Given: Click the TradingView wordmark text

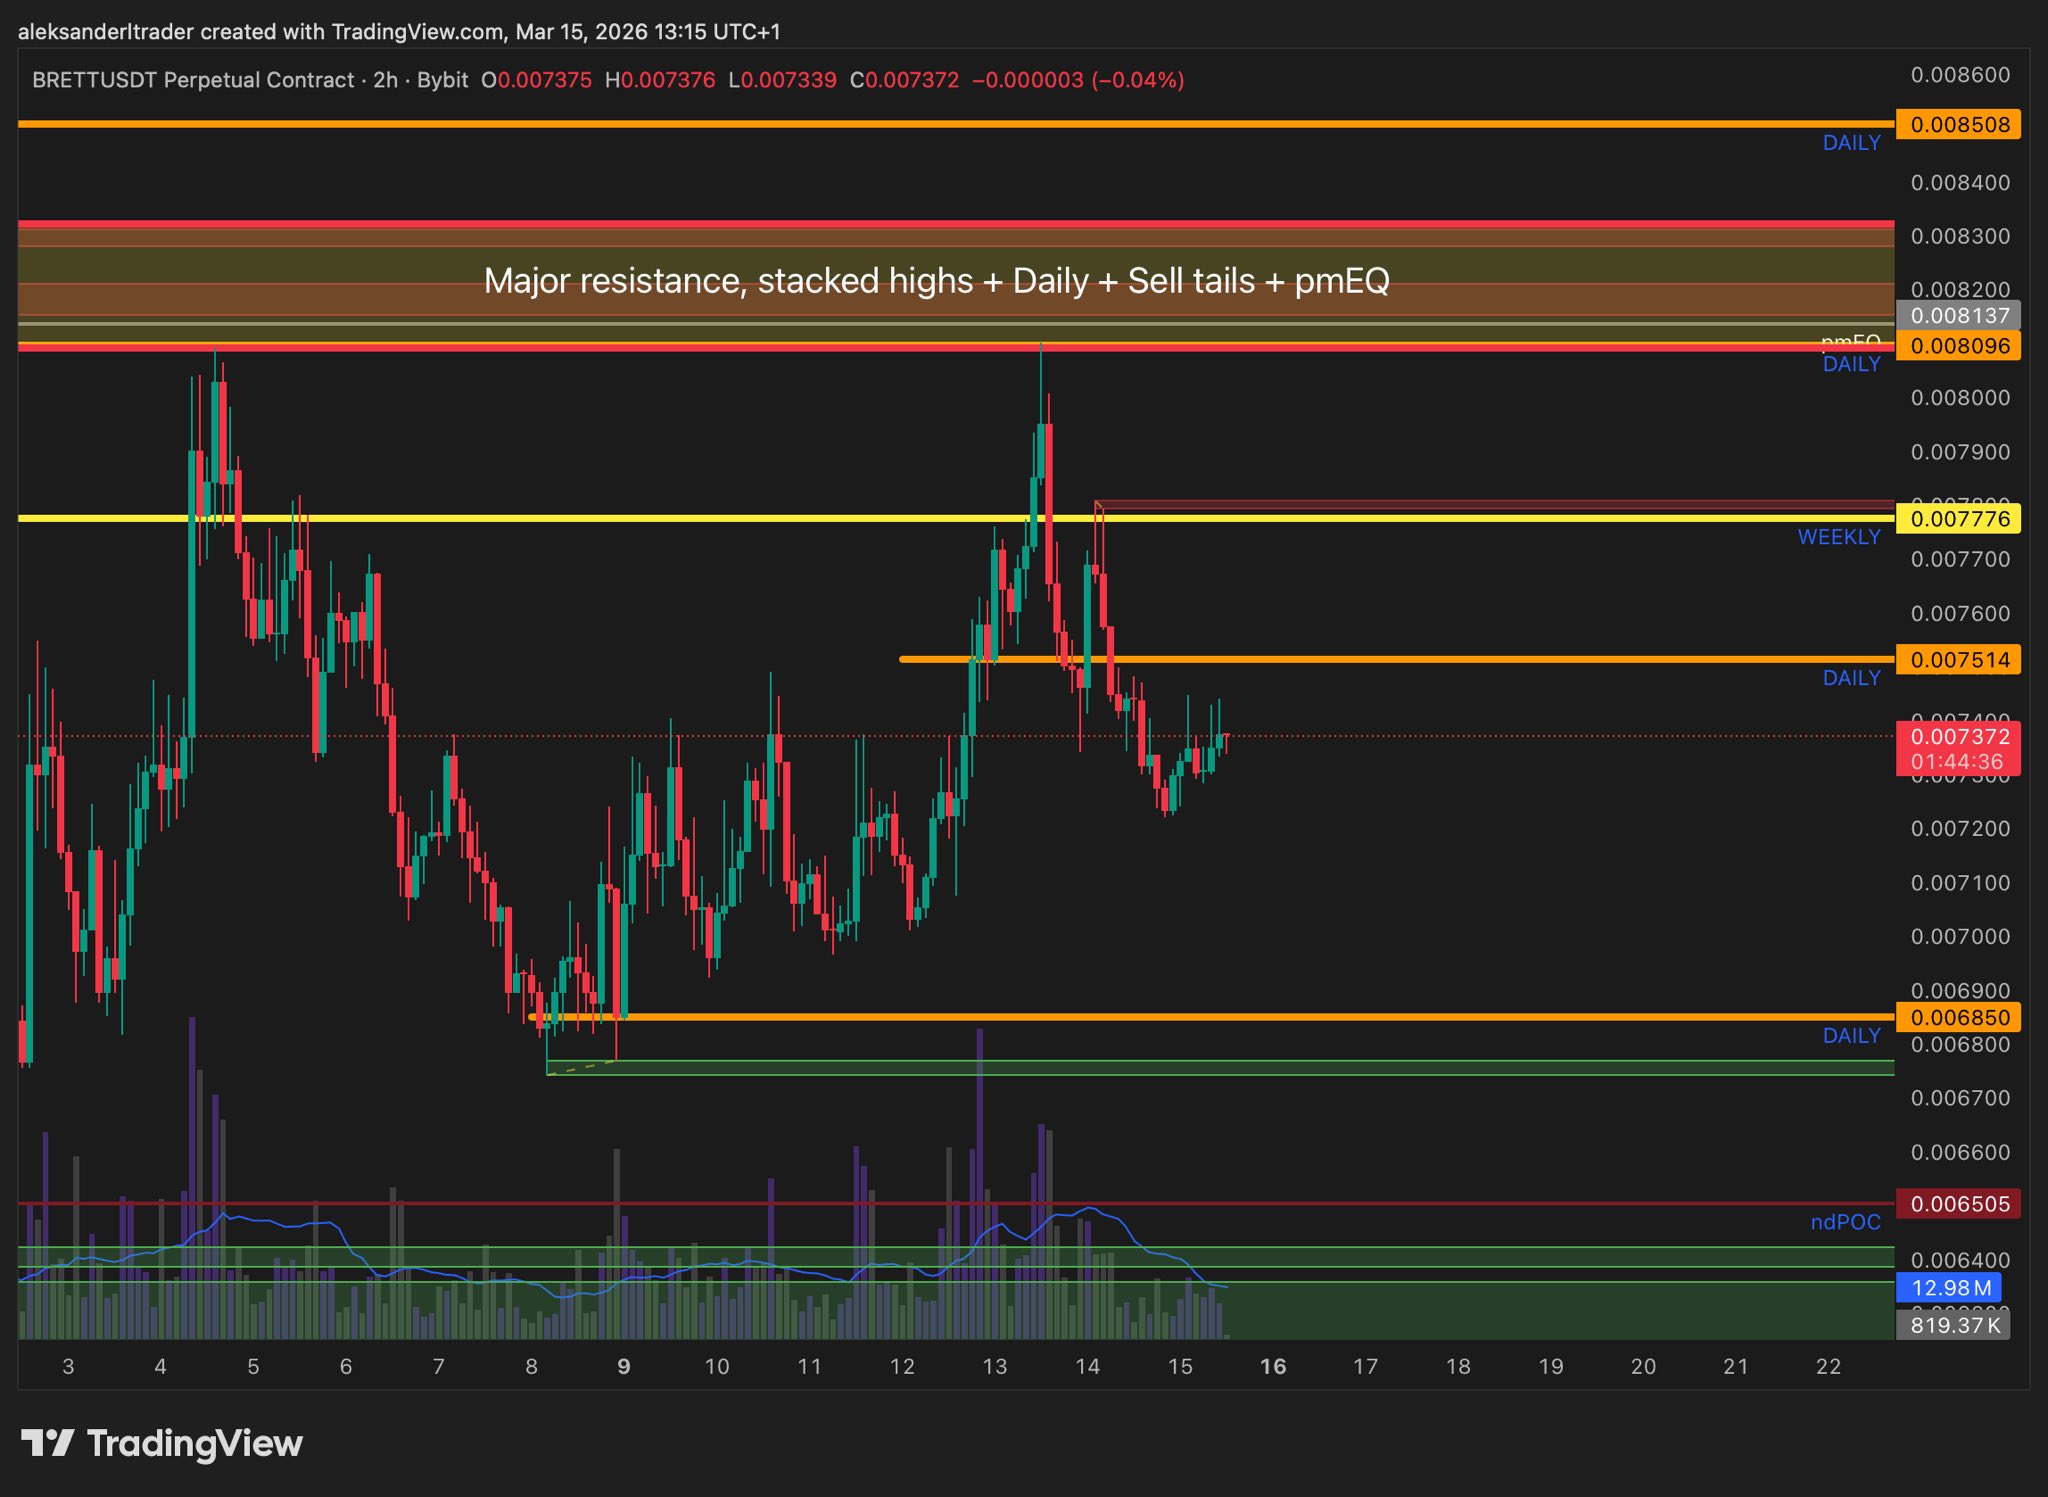Looking at the screenshot, I should (195, 1443).
